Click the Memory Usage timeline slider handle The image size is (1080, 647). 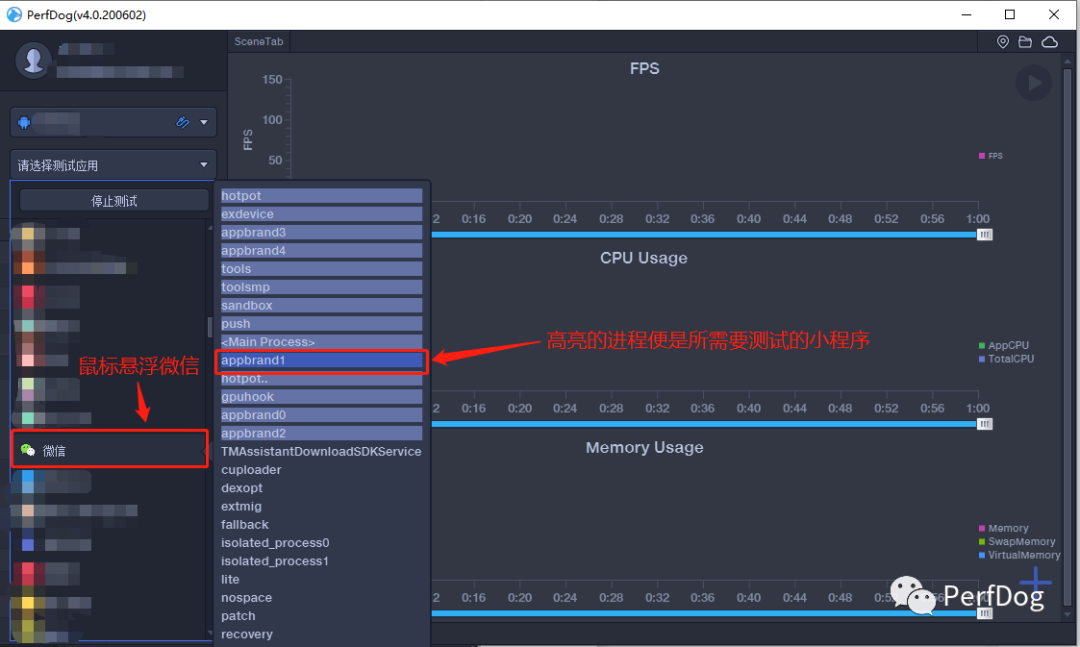tap(985, 613)
